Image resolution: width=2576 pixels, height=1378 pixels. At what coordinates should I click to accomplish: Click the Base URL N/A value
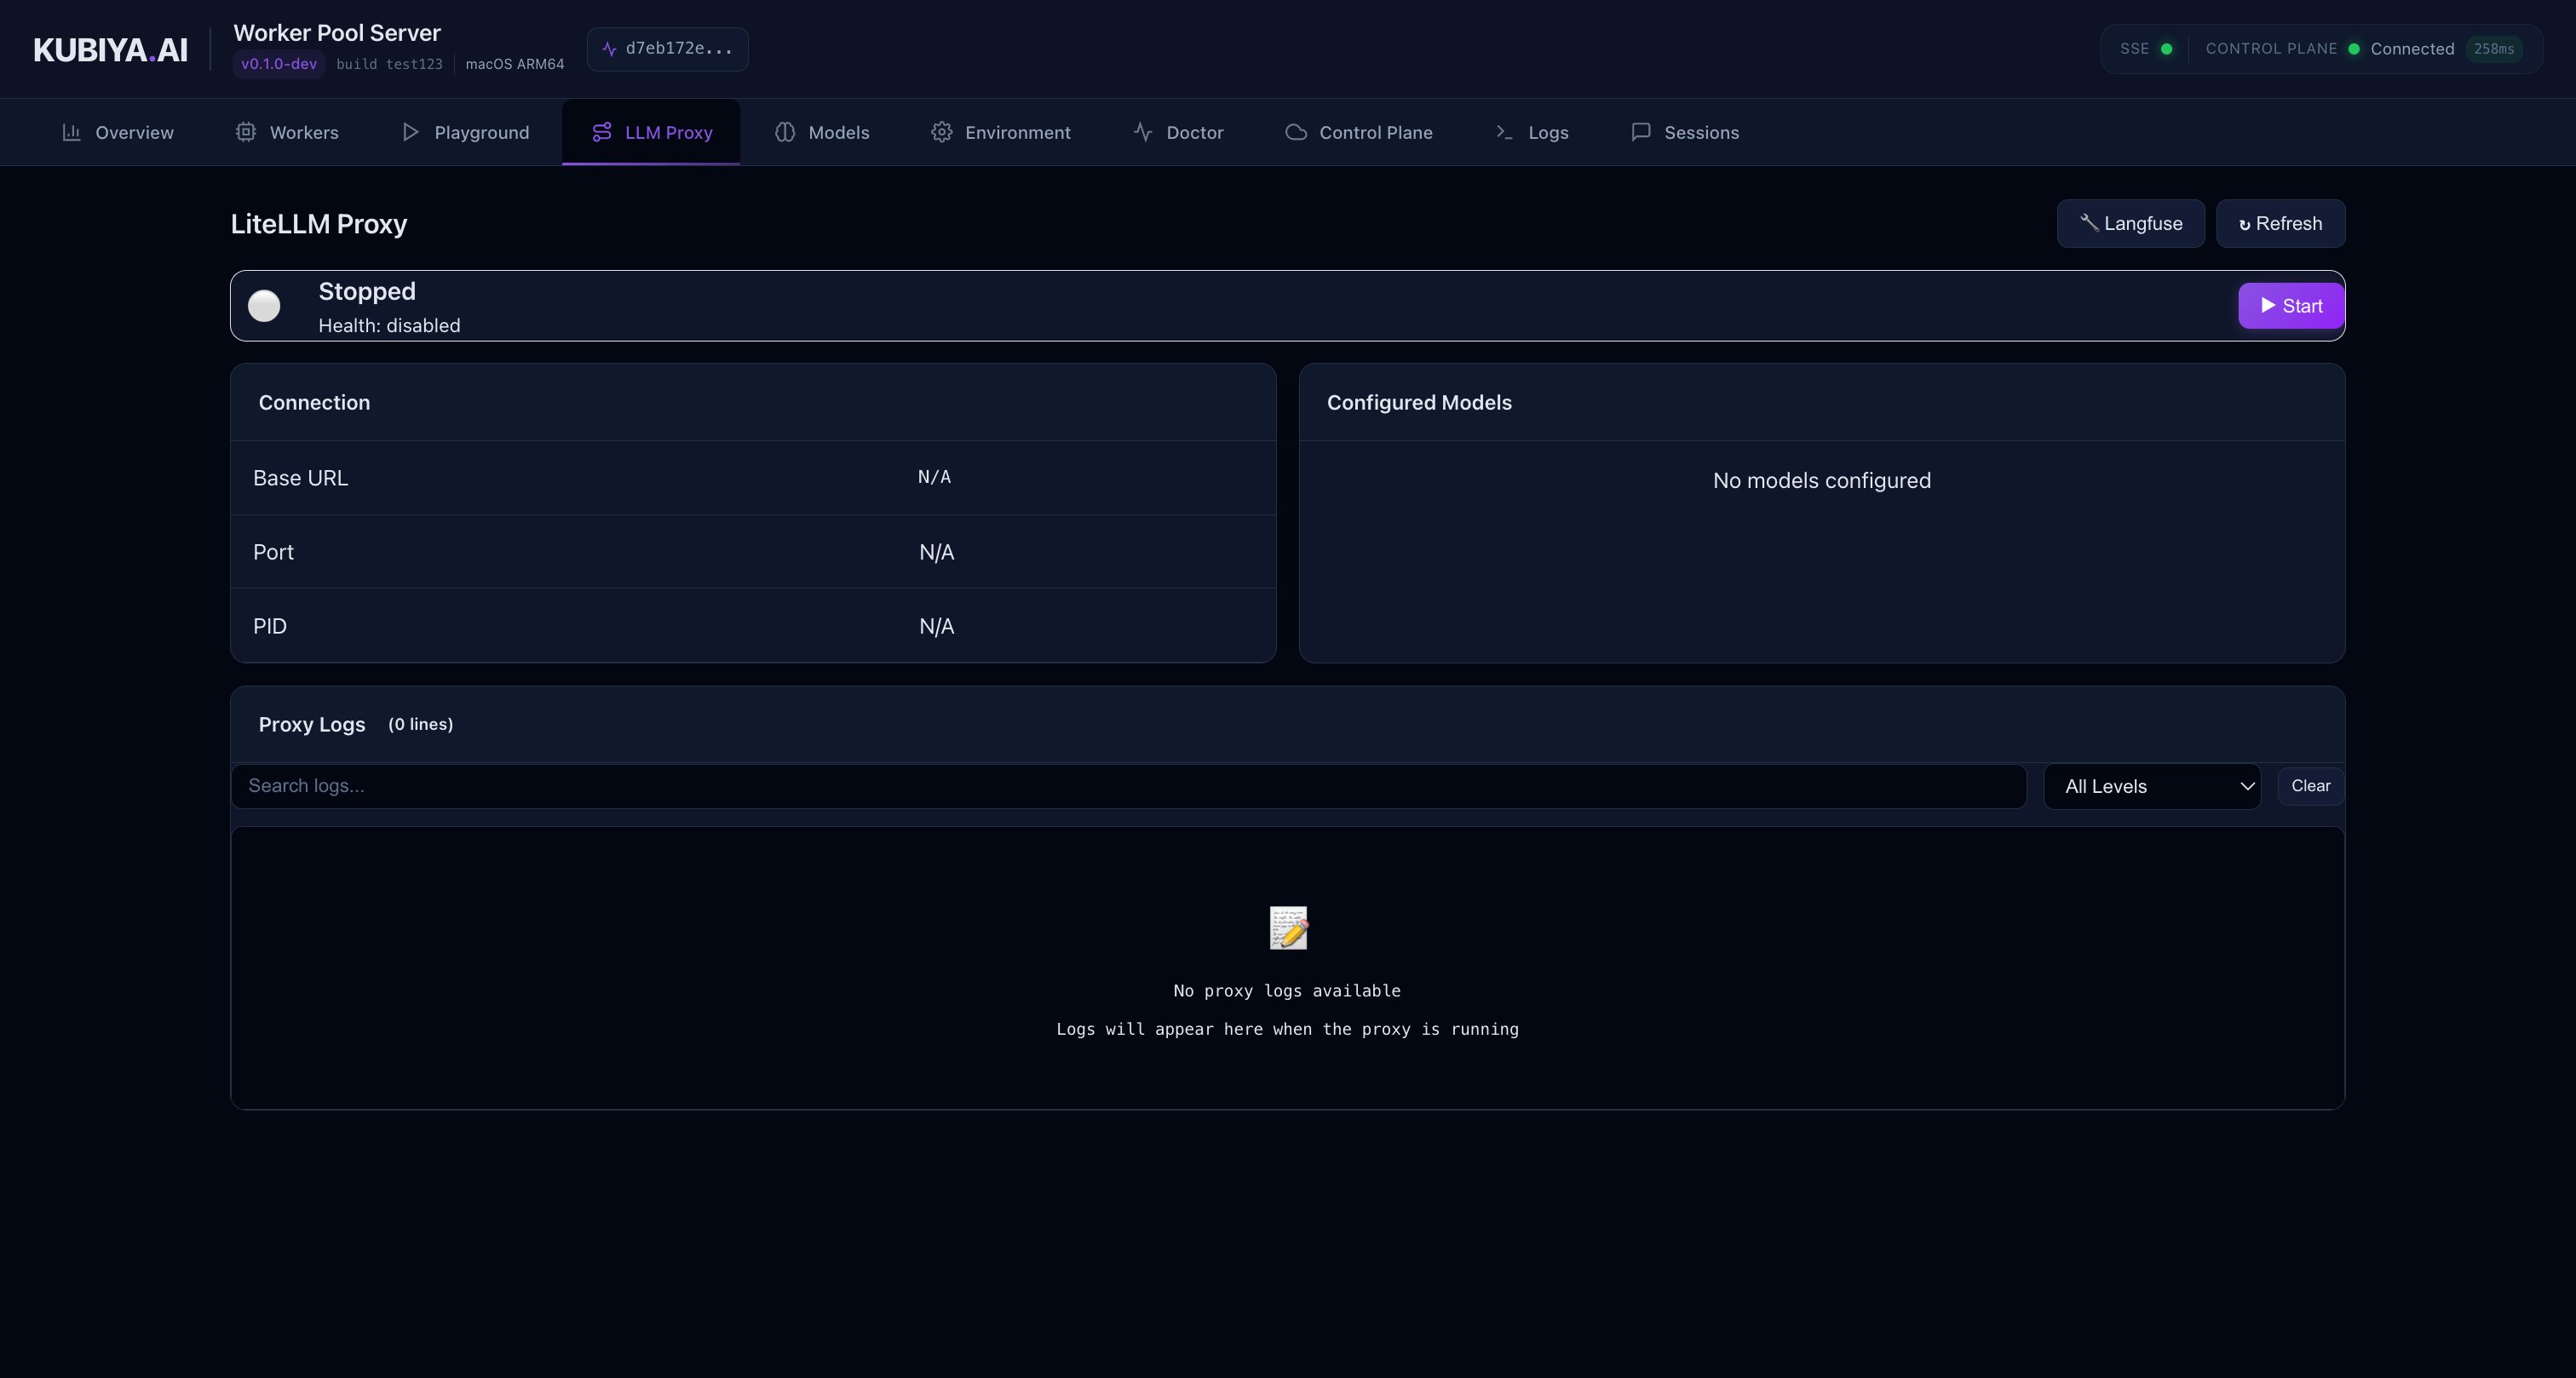click(934, 477)
